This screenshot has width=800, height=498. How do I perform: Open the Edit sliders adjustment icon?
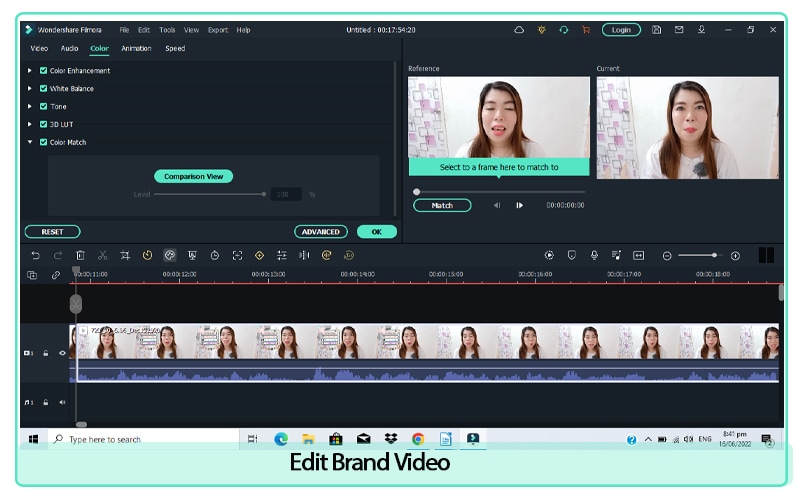(x=282, y=256)
